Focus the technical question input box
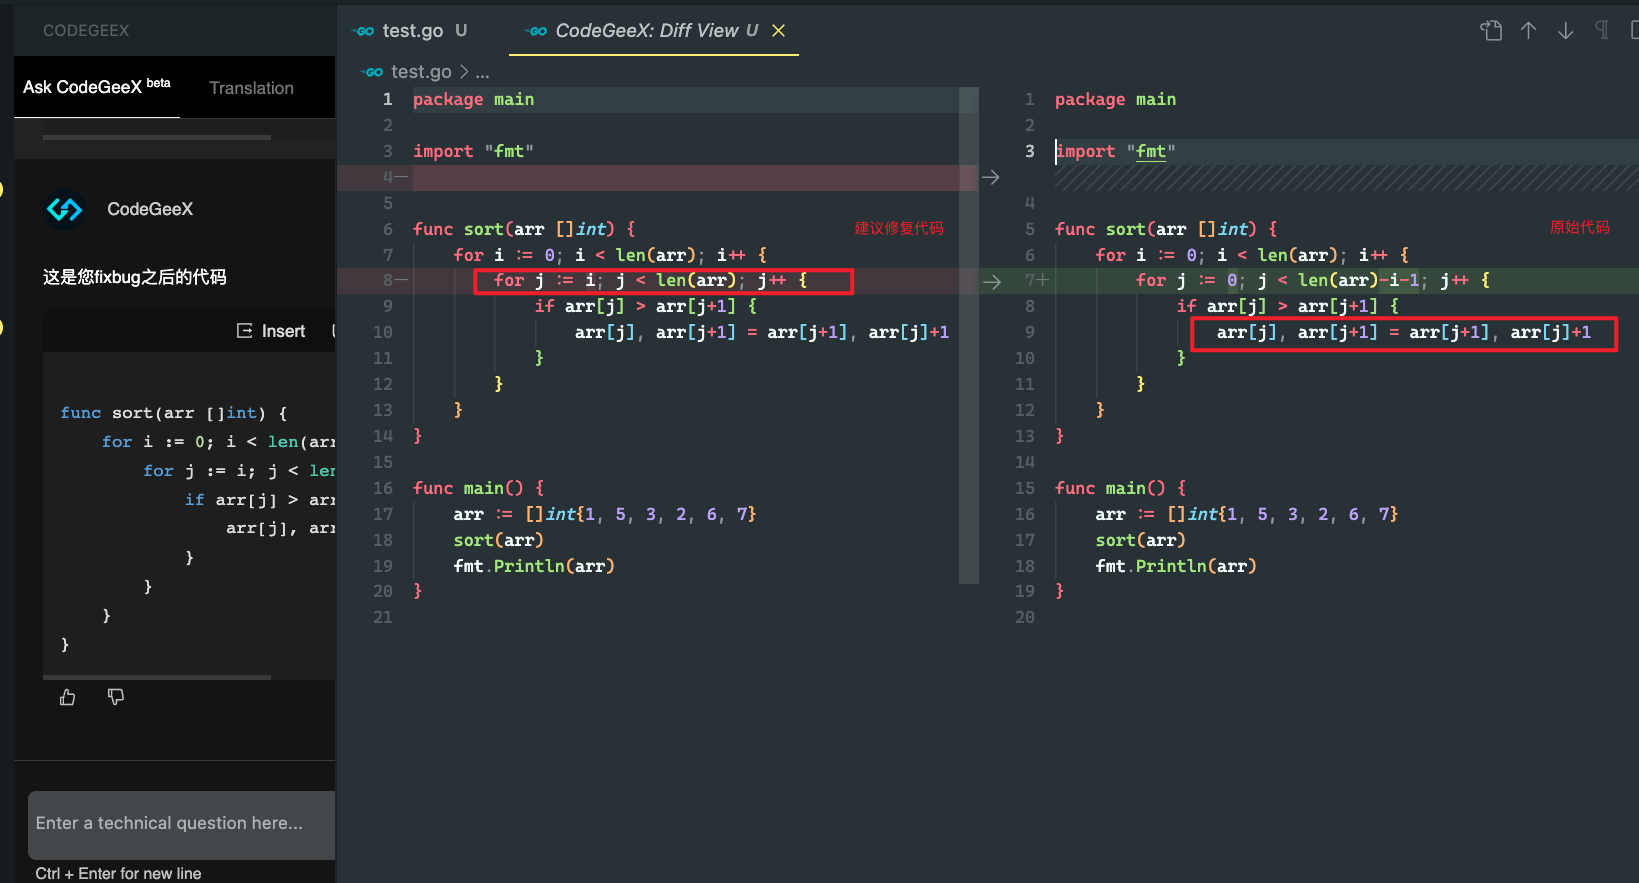The width and height of the screenshot is (1639, 883). pos(181,824)
